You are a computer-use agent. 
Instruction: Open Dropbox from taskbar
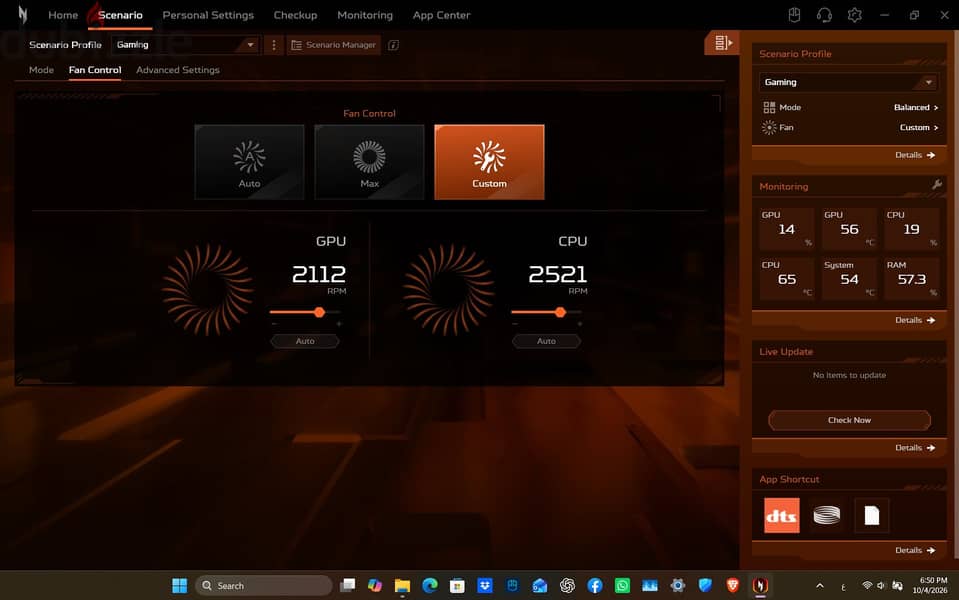click(x=485, y=585)
